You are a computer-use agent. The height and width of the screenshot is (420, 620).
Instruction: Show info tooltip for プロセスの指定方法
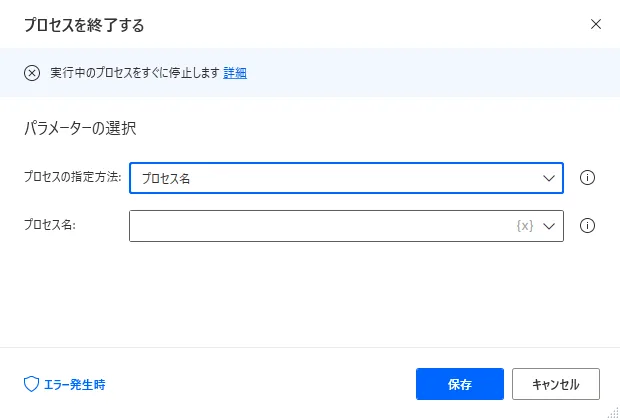tap(588, 178)
